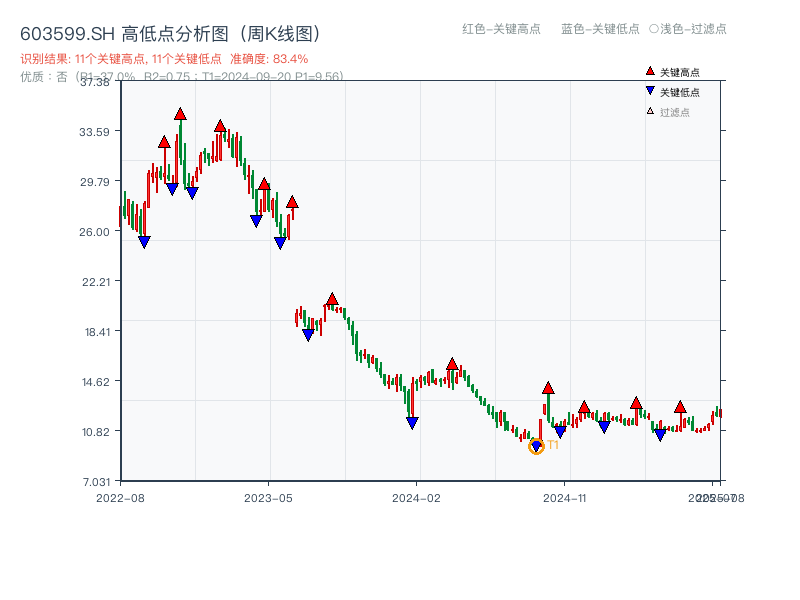Image resolution: width=800 pixels, height=600 pixels.
Task: Click the rightmost red triangle marker on chart
Action: (x=680, y=407)
